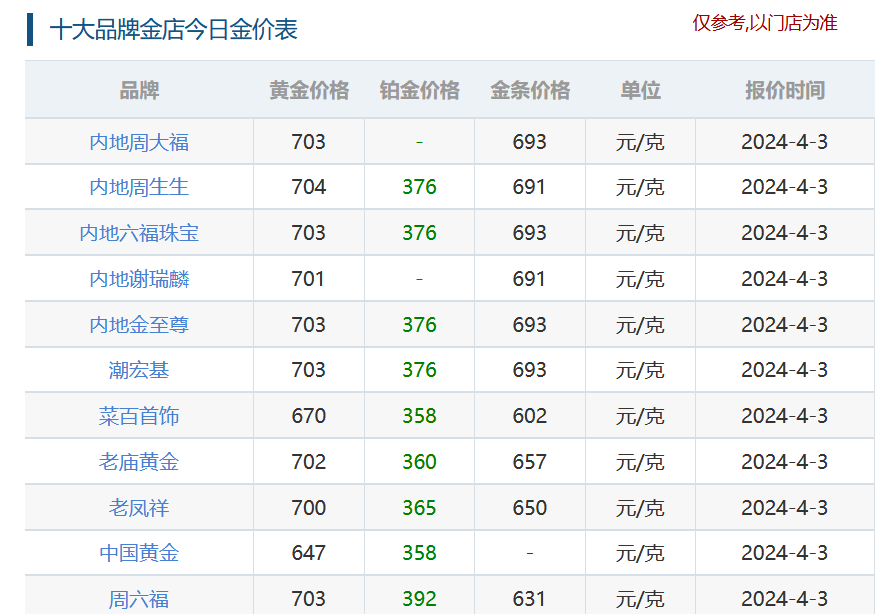Select the date 2024-4-3 in 内地周大福 row

784,142
